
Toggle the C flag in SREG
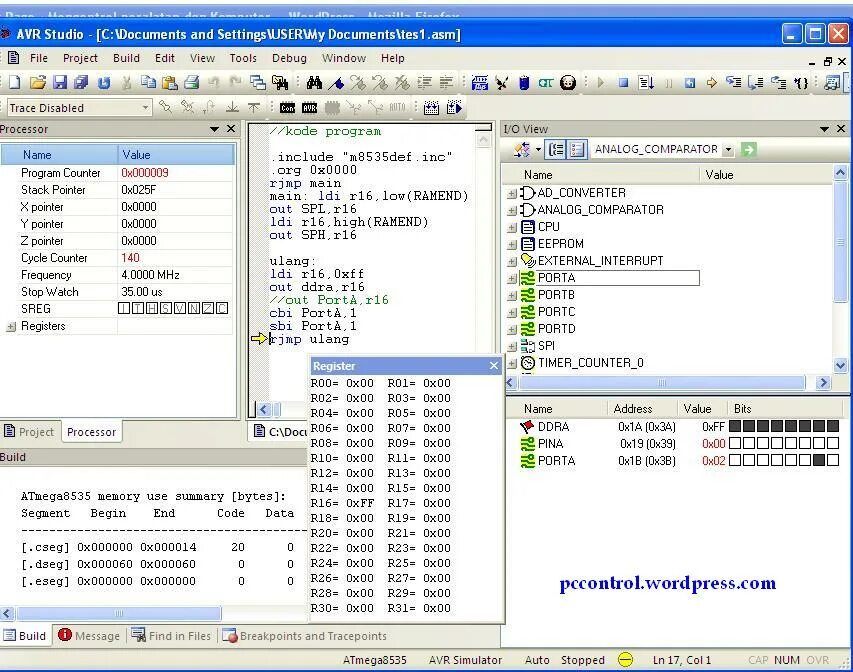[221, 309]
